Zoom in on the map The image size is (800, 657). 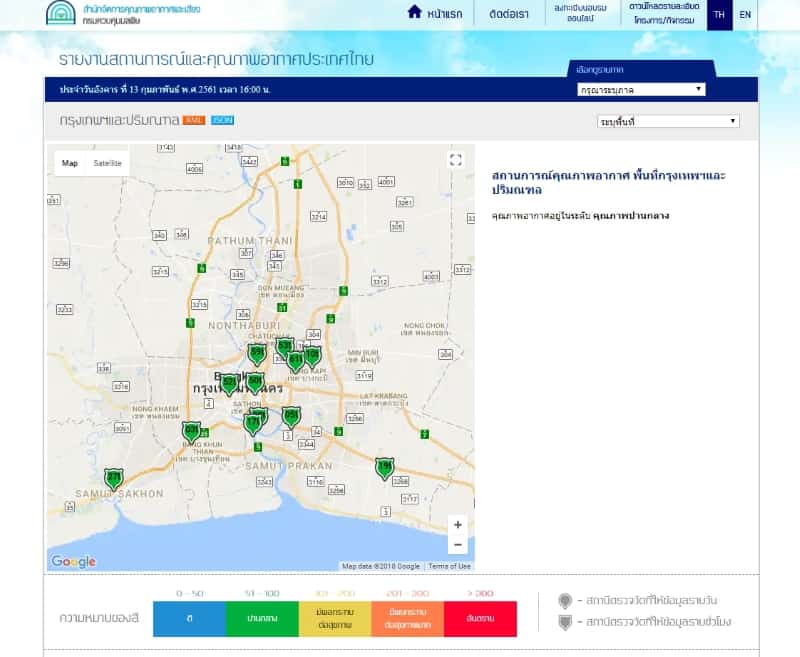point(457,525)
